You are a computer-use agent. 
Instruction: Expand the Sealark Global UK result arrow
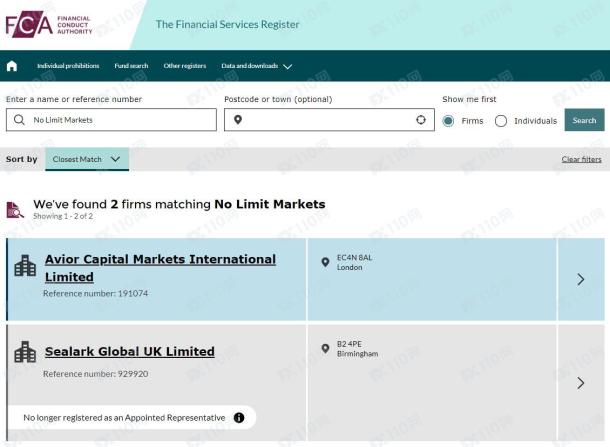coord(581,383)
